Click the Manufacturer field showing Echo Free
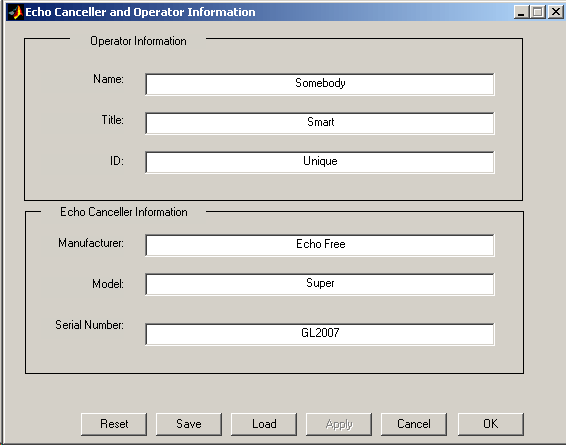The image size is (566, 445). [320, 245]
